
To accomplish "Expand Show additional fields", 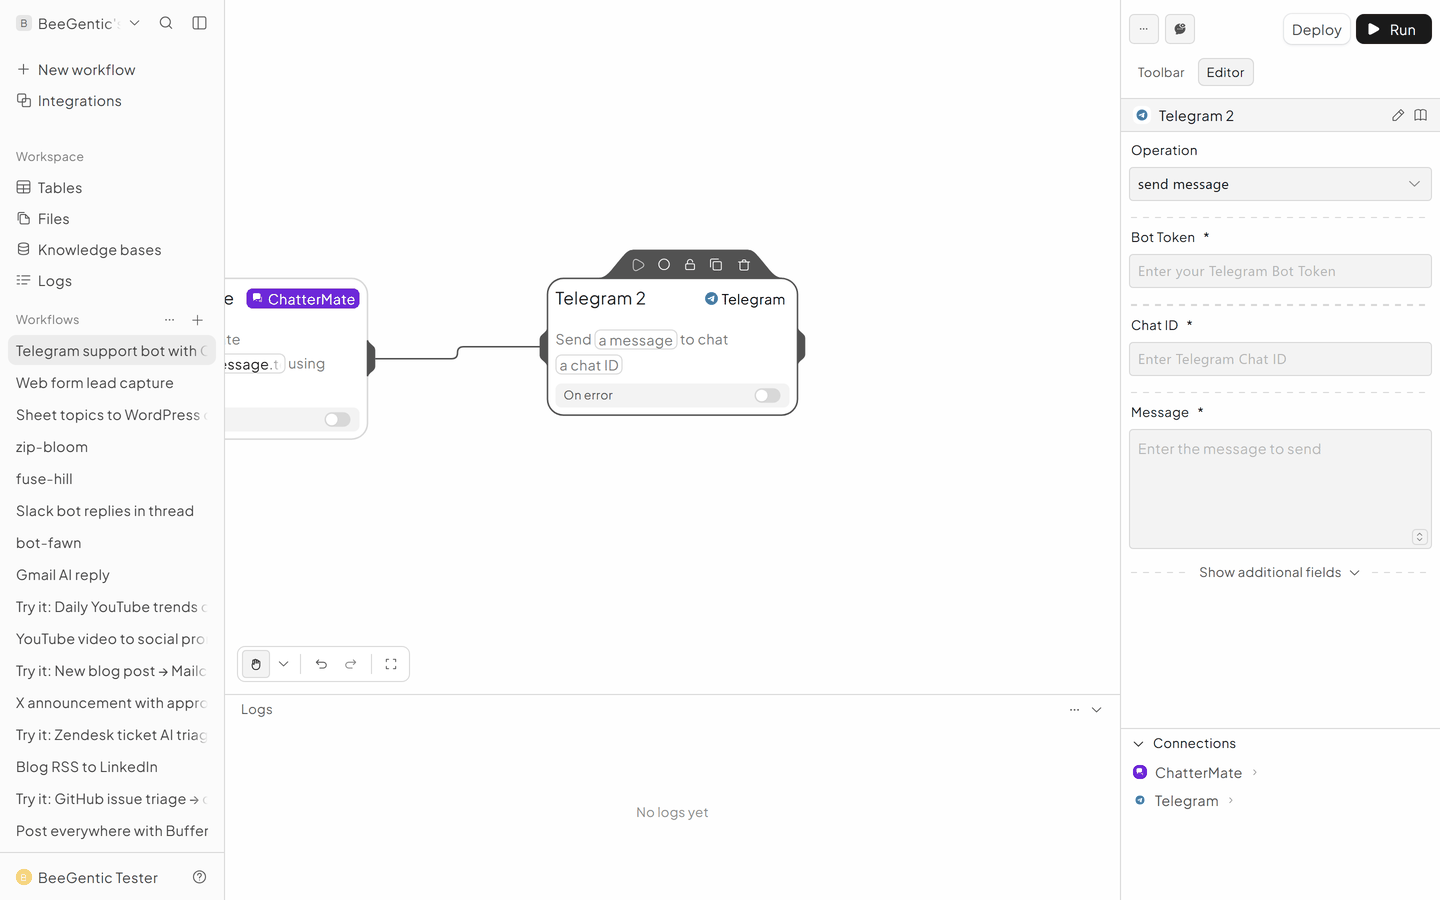I will tap(1280, 573).
